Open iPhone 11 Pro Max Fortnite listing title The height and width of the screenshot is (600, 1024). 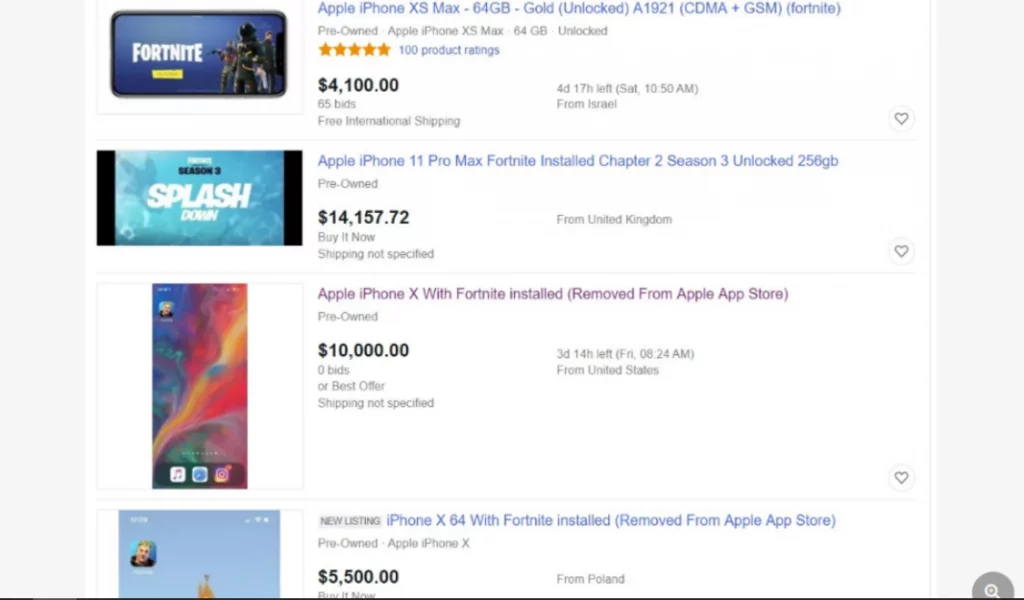click(578, 161)
